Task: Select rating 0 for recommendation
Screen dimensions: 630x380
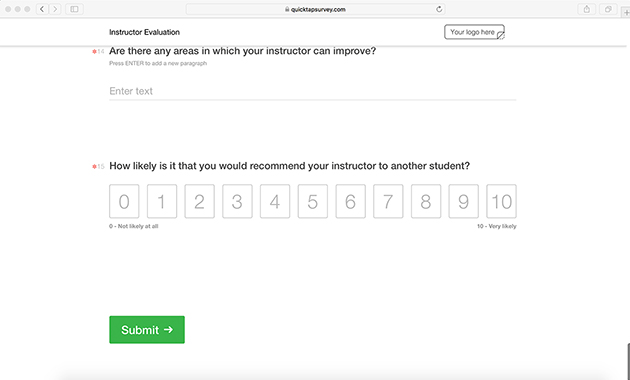Action: click(x=124, y=201)
